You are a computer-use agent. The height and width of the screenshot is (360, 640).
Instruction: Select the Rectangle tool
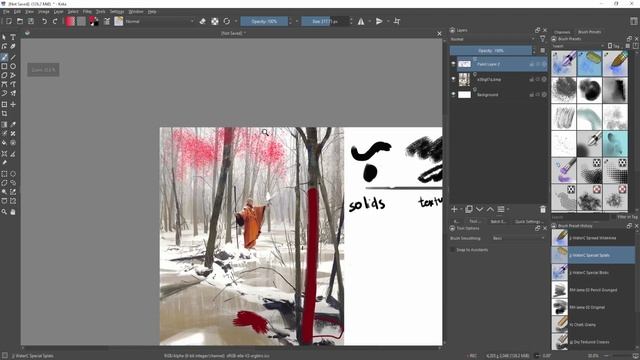point(4,66)
